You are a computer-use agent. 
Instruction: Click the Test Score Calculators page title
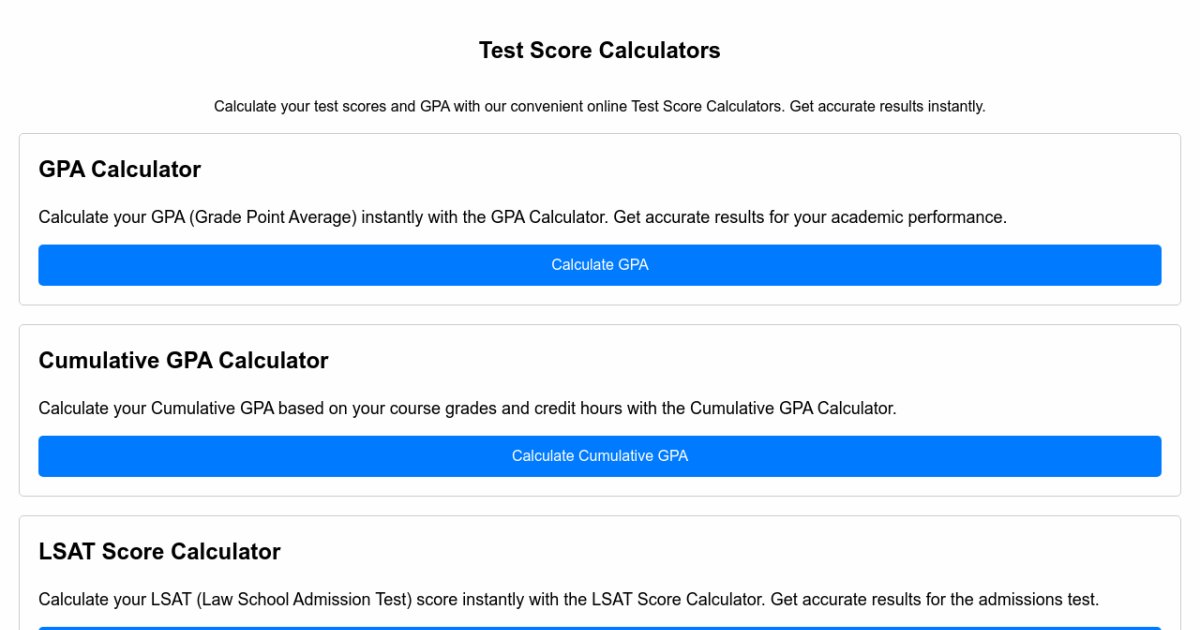click(x=600, y=51)
